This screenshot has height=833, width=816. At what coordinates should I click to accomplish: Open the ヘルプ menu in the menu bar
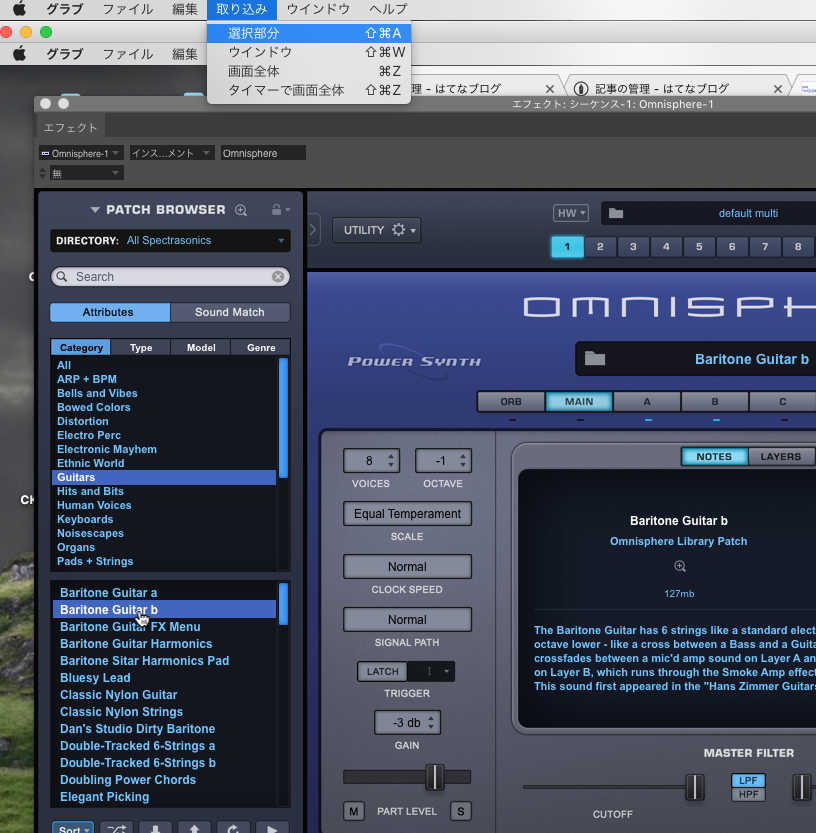point(388,9)
